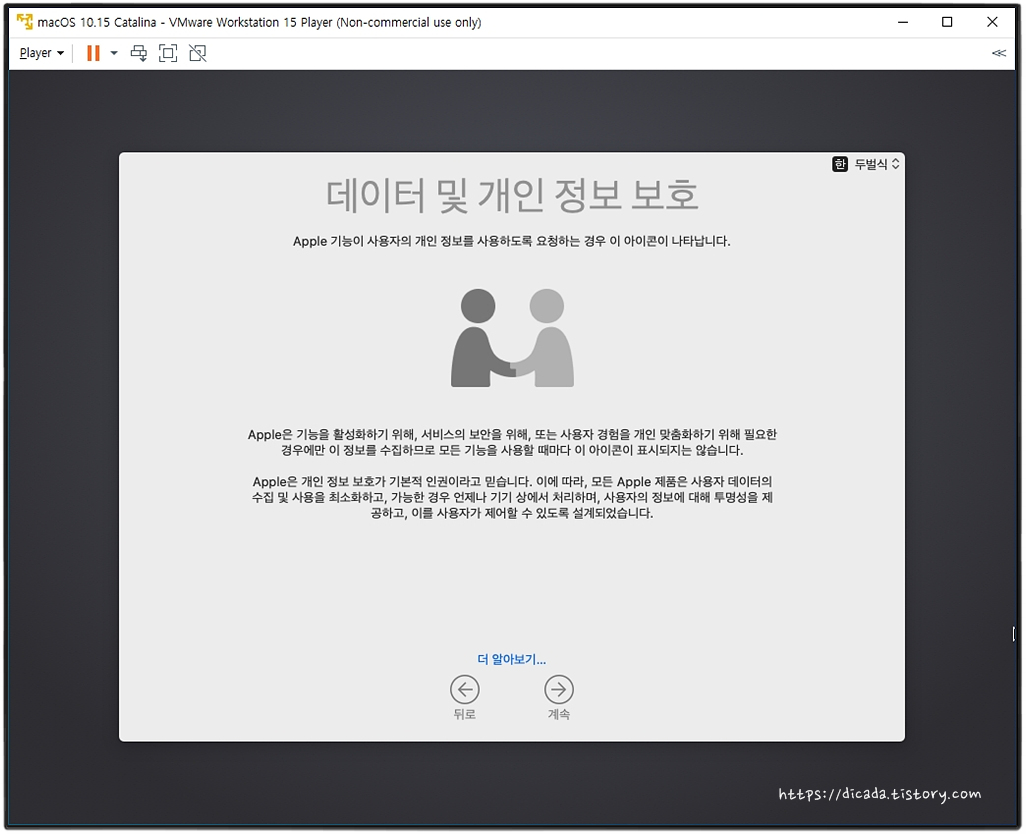1026x834 pixels.
Task: Enter full screen mode
Action: coord(168,53)
